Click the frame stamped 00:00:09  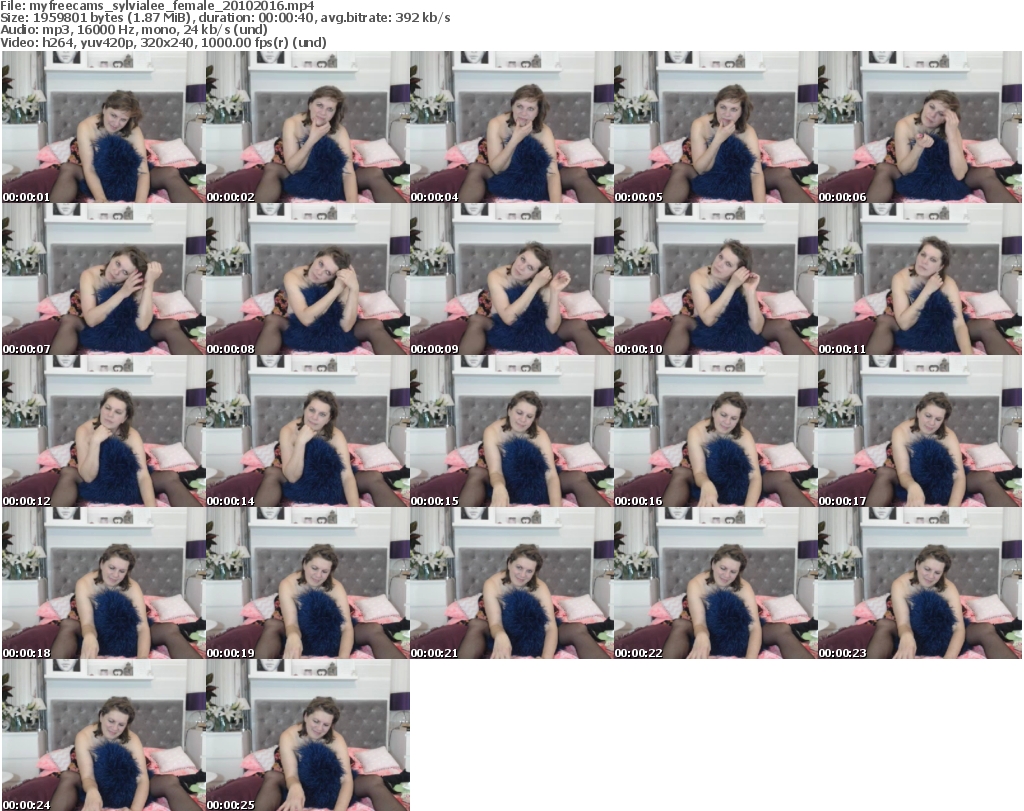point(511,279)
